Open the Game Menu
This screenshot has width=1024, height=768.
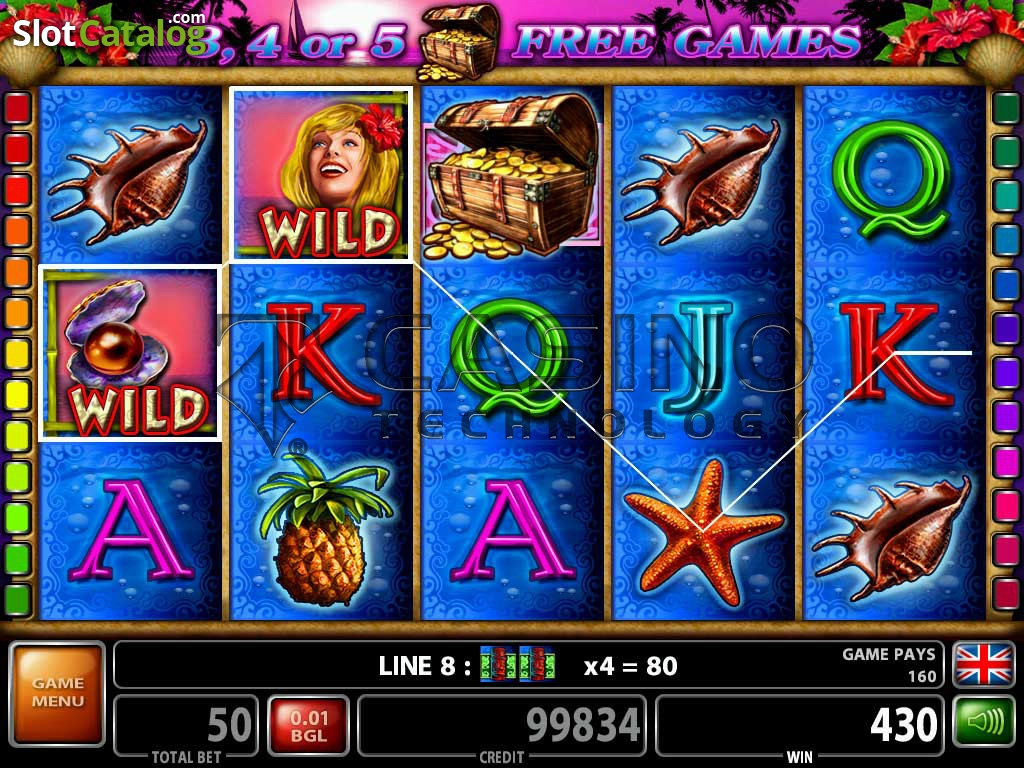click(57, 694)
